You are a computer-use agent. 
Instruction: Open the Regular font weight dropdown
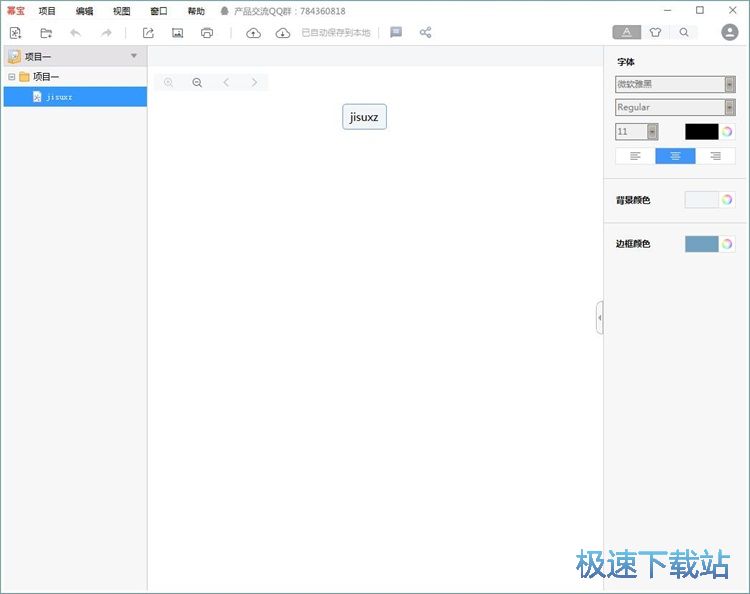675,107
